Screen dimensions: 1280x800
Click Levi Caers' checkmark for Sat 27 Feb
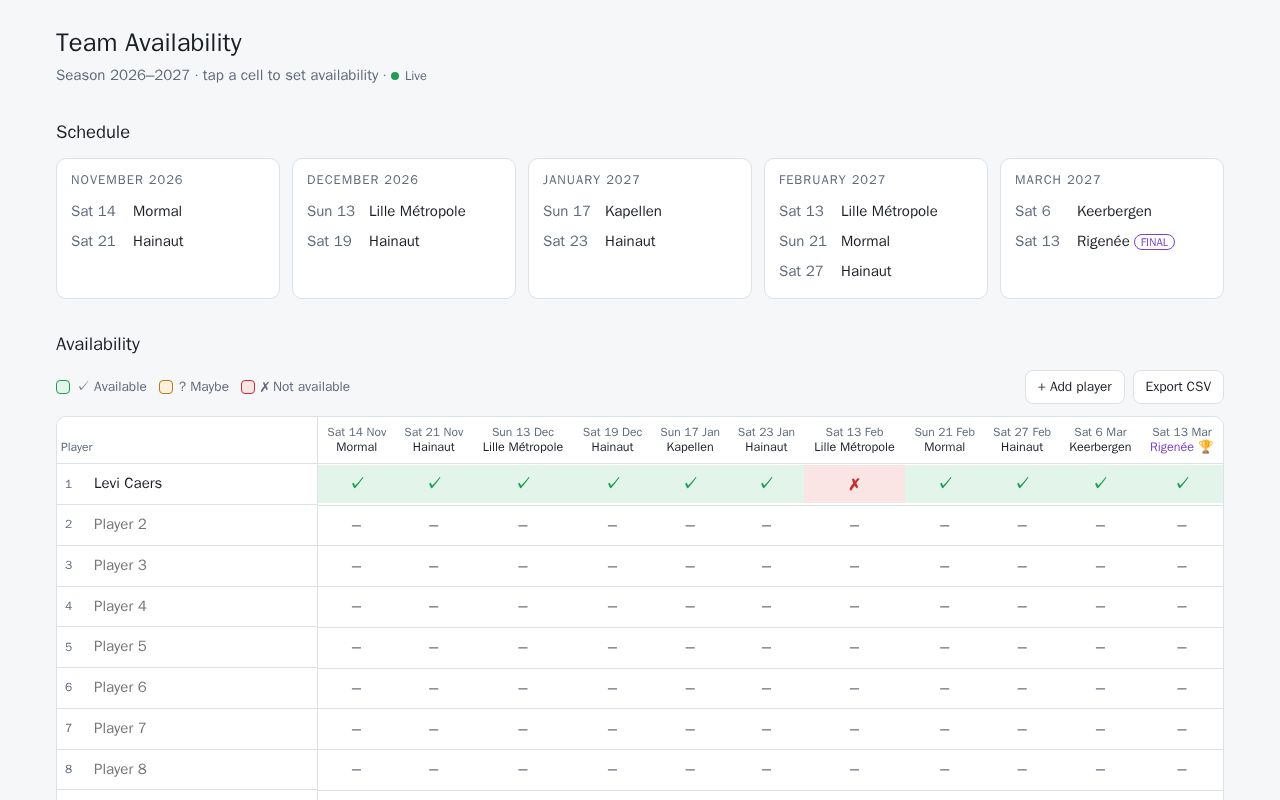pyautogui.click(x=1022, y=484)
